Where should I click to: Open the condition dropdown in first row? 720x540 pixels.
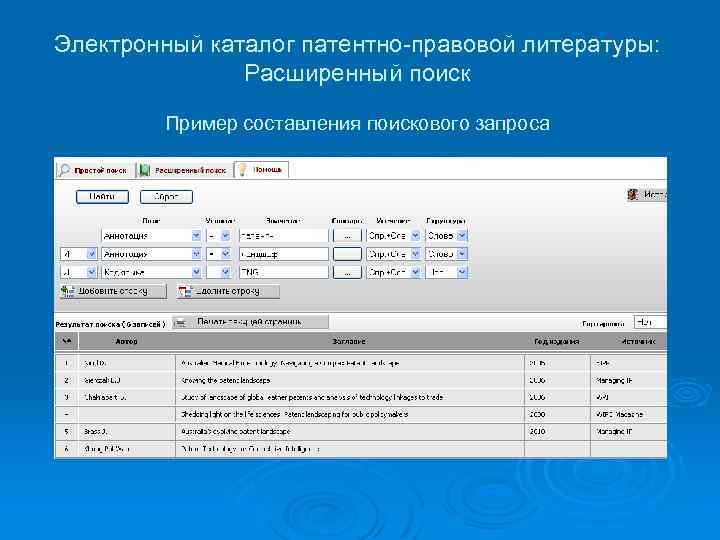click(x=219, y=236)
